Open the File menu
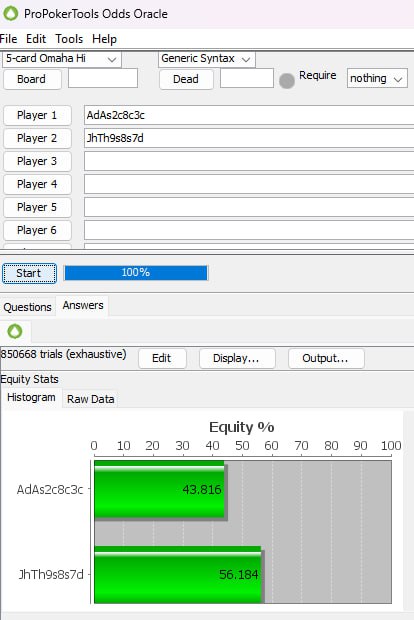This screenshot has height=620, width=414. click(8, 39)
